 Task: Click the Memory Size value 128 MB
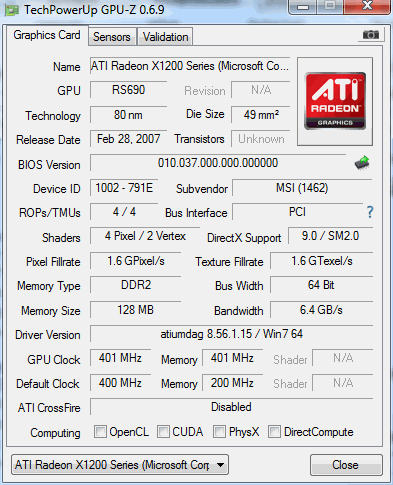point(136,310)
